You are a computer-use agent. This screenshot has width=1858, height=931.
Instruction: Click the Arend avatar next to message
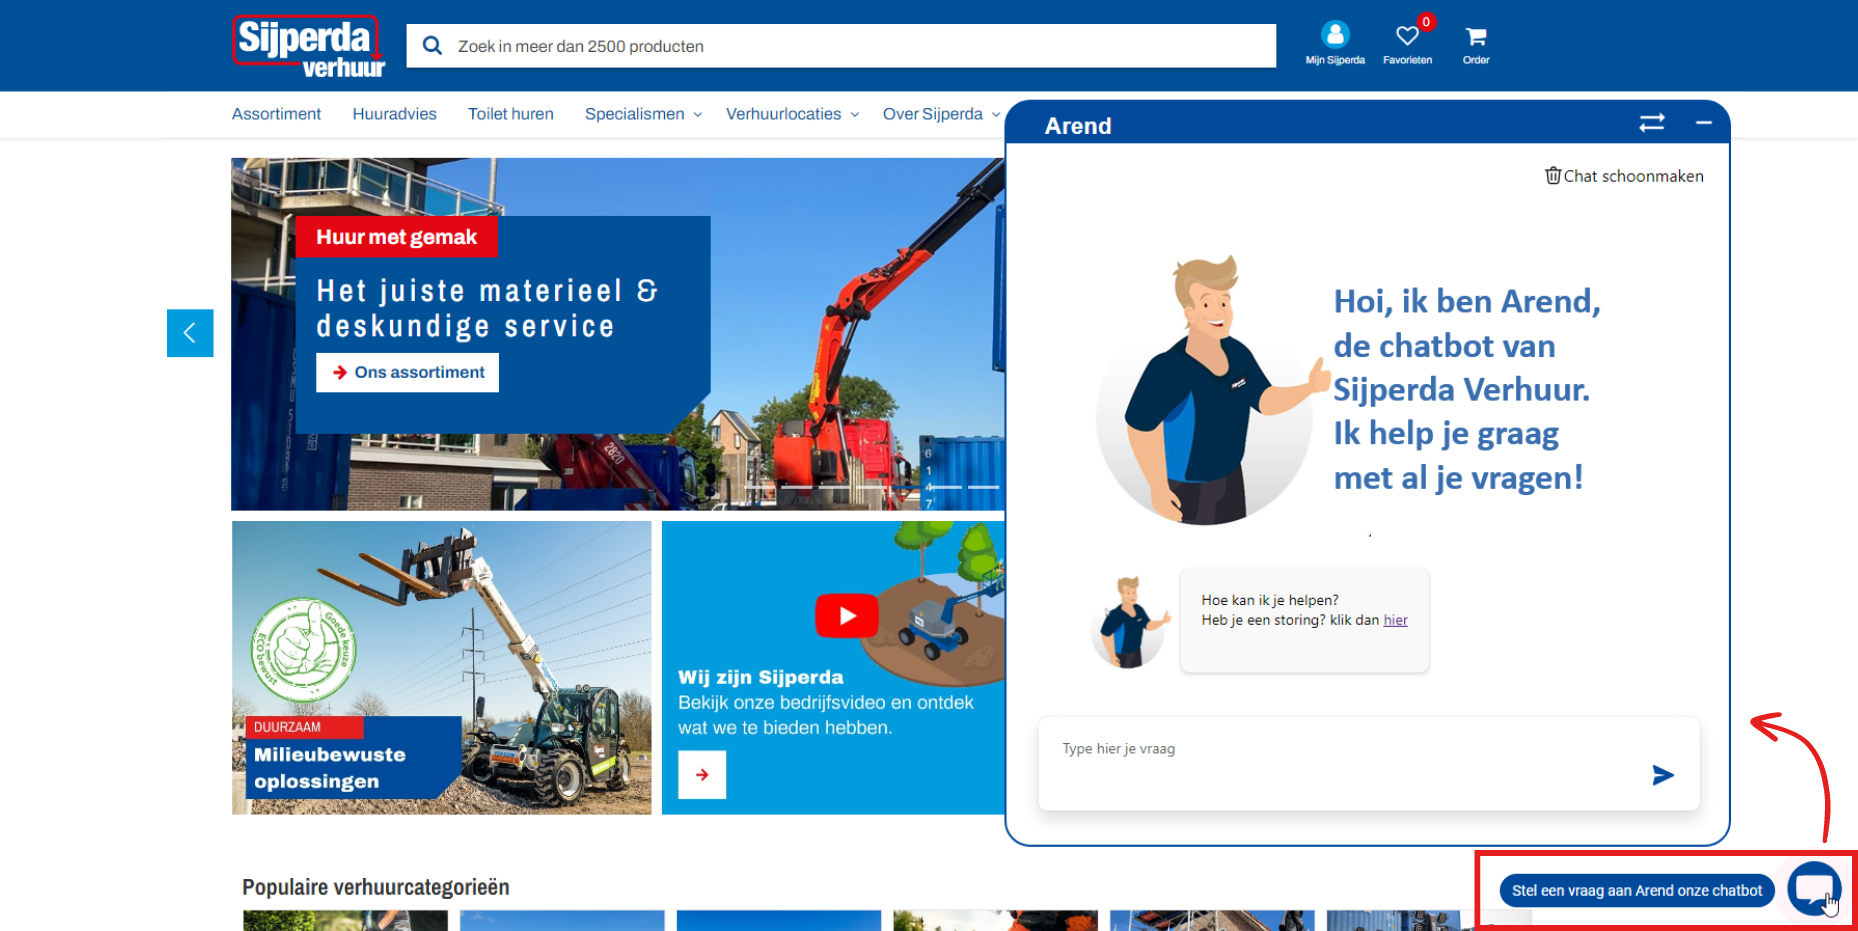click(x=1130, y=622)
